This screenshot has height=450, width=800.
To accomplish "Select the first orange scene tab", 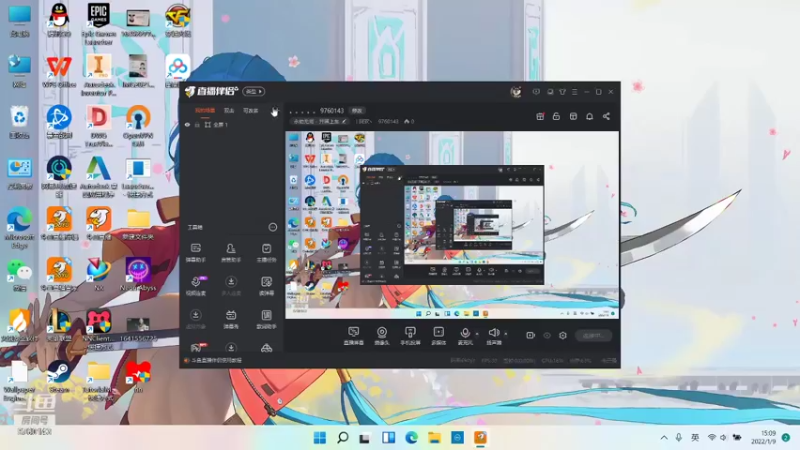I will pos(205,110).
